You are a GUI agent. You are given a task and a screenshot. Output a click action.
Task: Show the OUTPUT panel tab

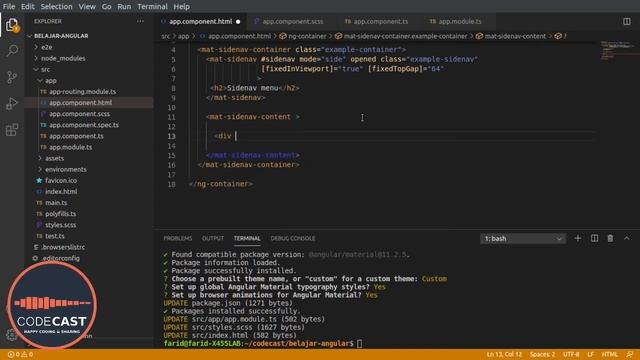tap(213, 238)
